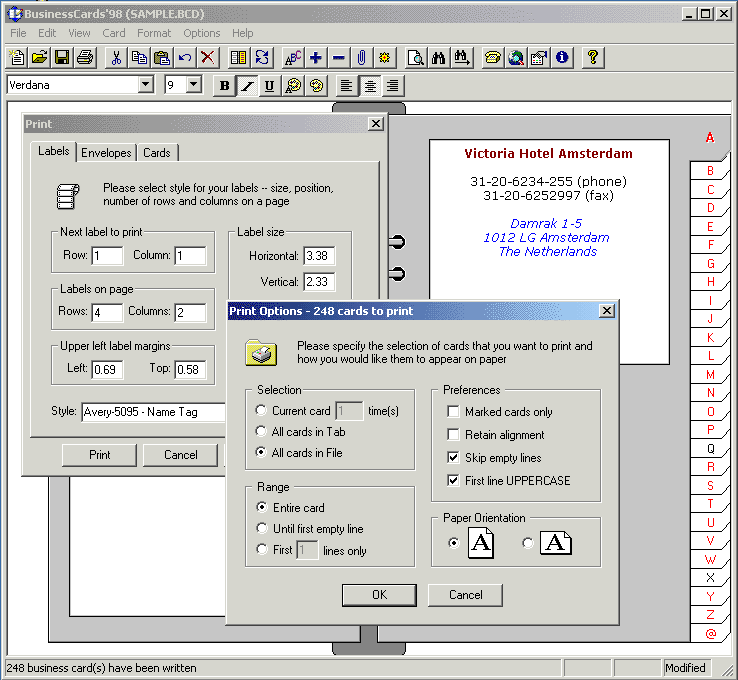Click the Undo arrow icon
The image size is (738, 680).
click(184, 58)
